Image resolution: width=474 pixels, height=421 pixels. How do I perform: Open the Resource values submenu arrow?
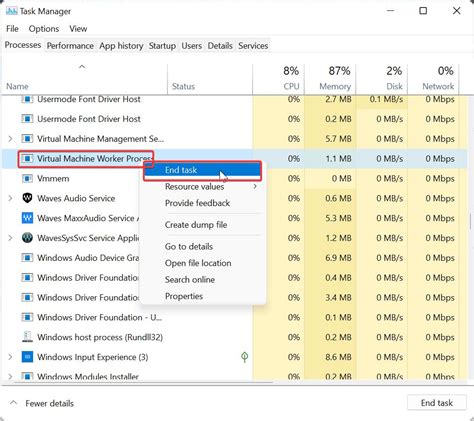(255, 186)
